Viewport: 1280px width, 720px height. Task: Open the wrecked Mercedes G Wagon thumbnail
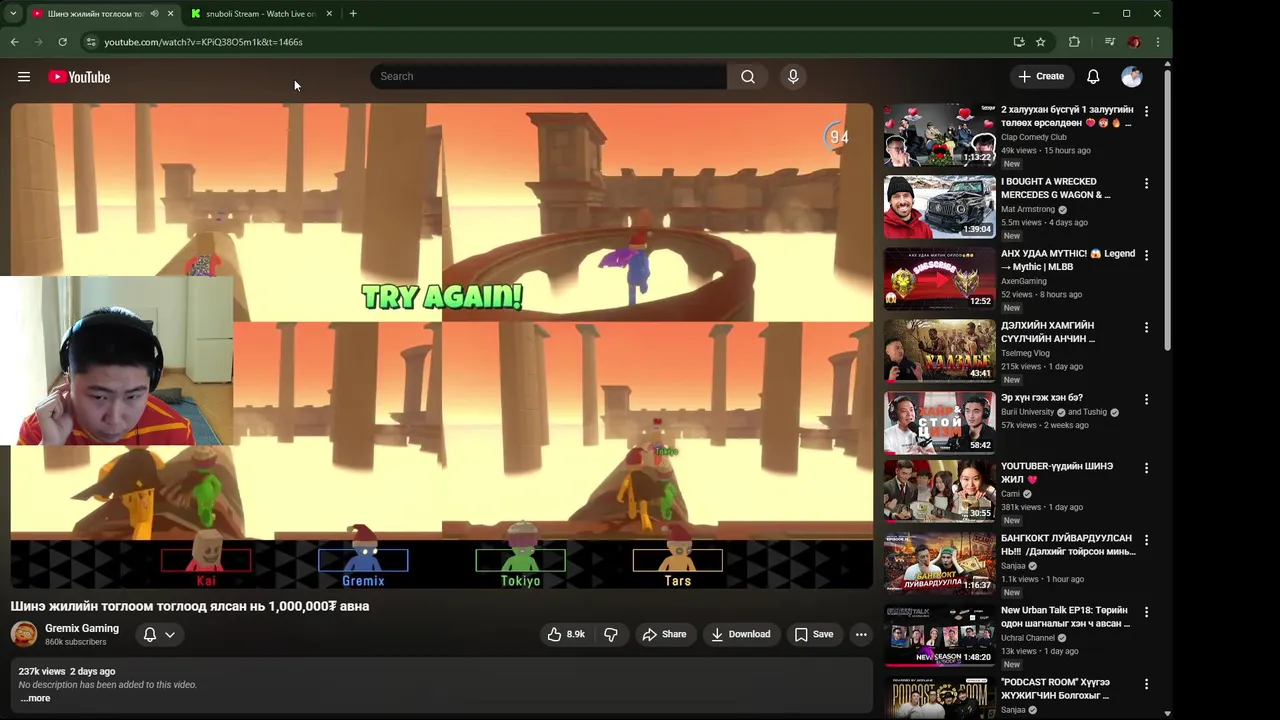tap(939, 207)
